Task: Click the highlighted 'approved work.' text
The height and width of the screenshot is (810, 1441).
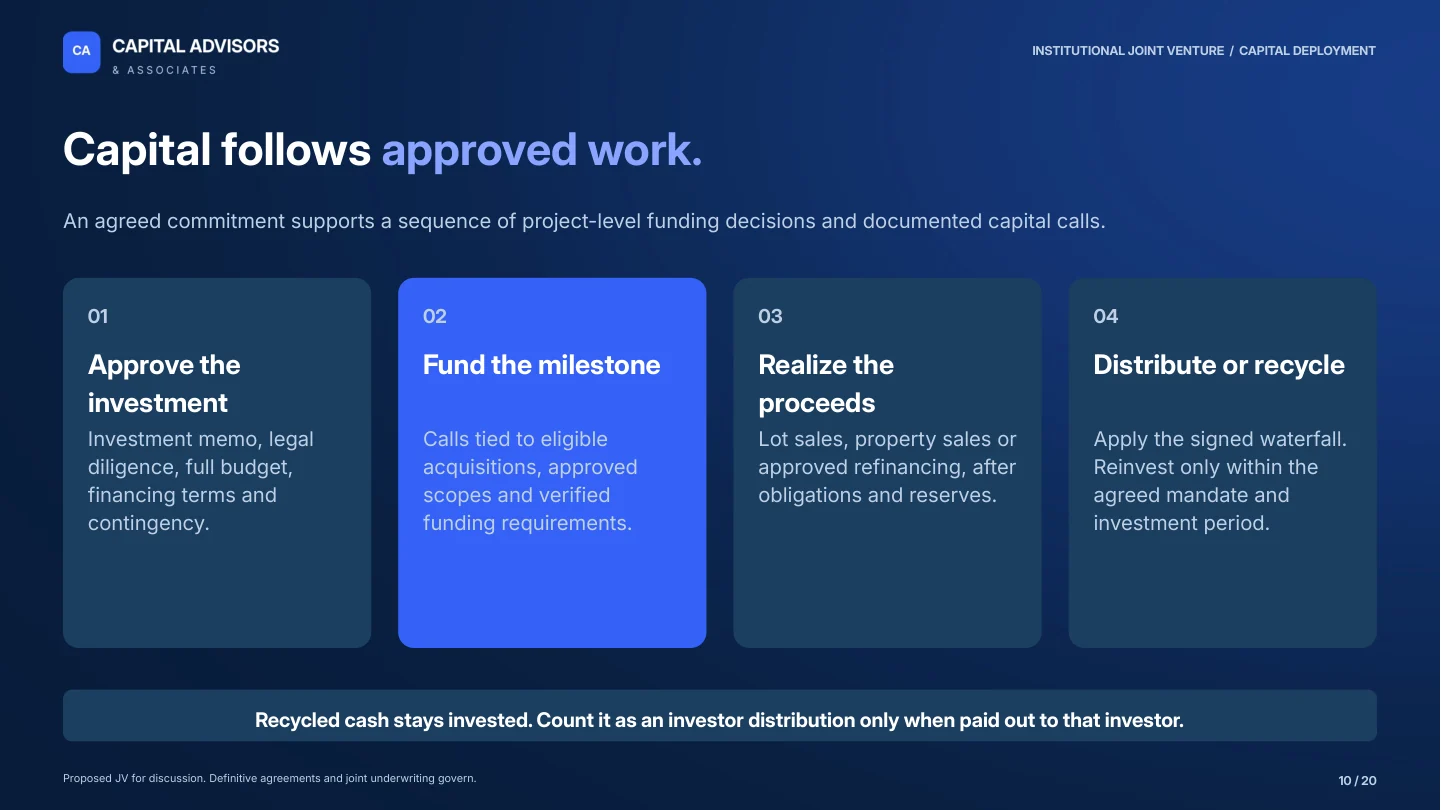Action: pos(542,150)
